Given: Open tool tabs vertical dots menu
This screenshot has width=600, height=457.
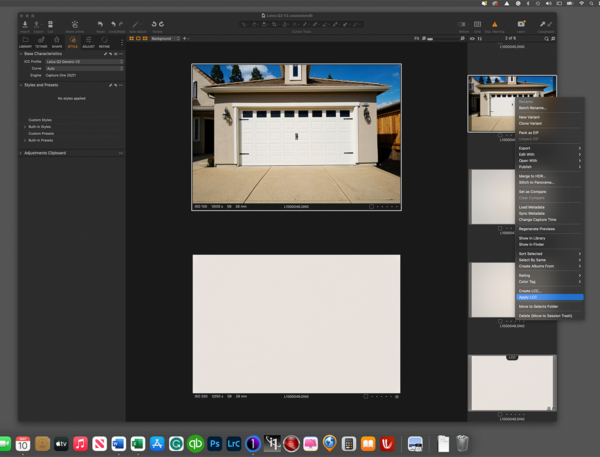Looking at the screenshot, I should tap(122, 42).
